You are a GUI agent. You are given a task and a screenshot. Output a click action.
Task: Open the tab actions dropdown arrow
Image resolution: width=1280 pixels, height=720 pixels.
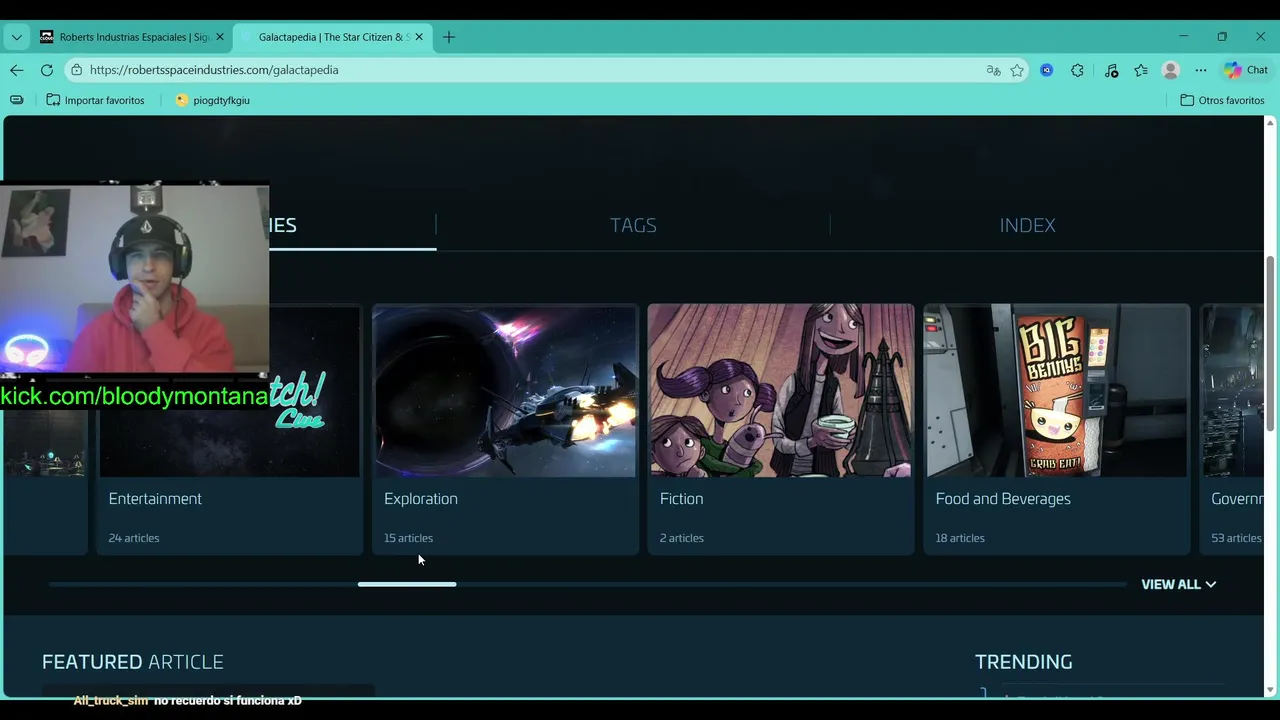pyautogui.click(x=16, y=37)
